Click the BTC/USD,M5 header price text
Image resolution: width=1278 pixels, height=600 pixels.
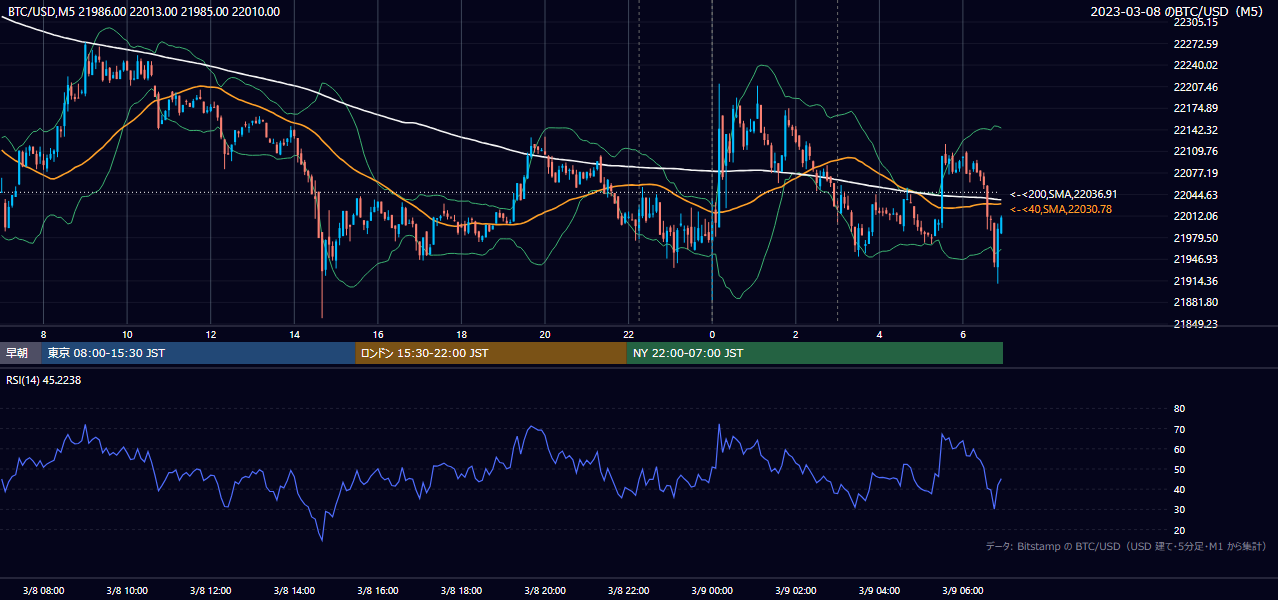tap(143, 12)
